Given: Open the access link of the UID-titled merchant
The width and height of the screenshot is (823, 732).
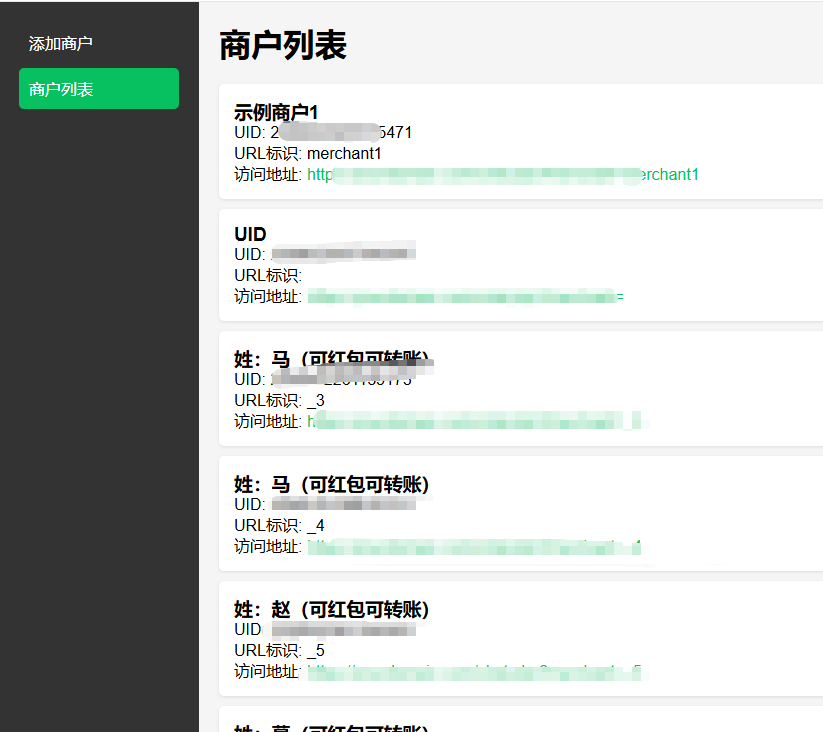Looking at the screenshot, I should coord(465,296).
